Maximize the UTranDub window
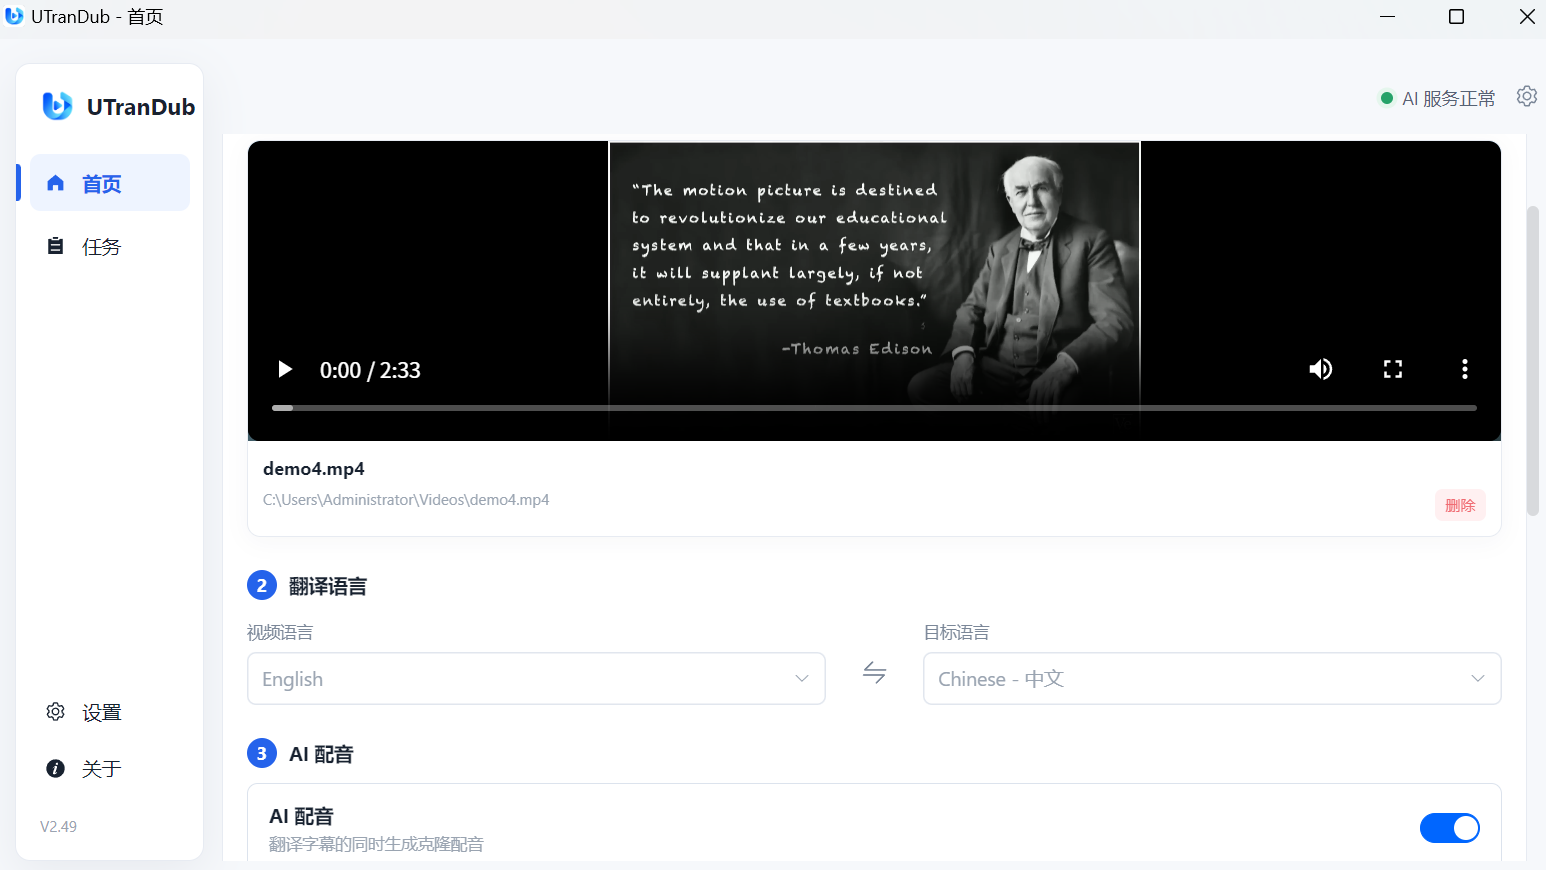The height and width of the screenshot is (870, 1546). tap(1456, 17)
